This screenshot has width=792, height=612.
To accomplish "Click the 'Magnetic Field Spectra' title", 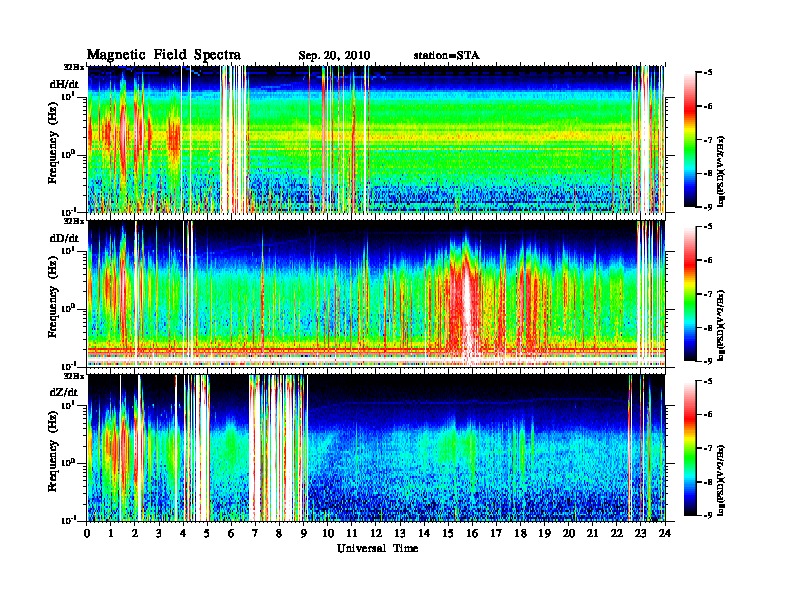I will [164, 55].
